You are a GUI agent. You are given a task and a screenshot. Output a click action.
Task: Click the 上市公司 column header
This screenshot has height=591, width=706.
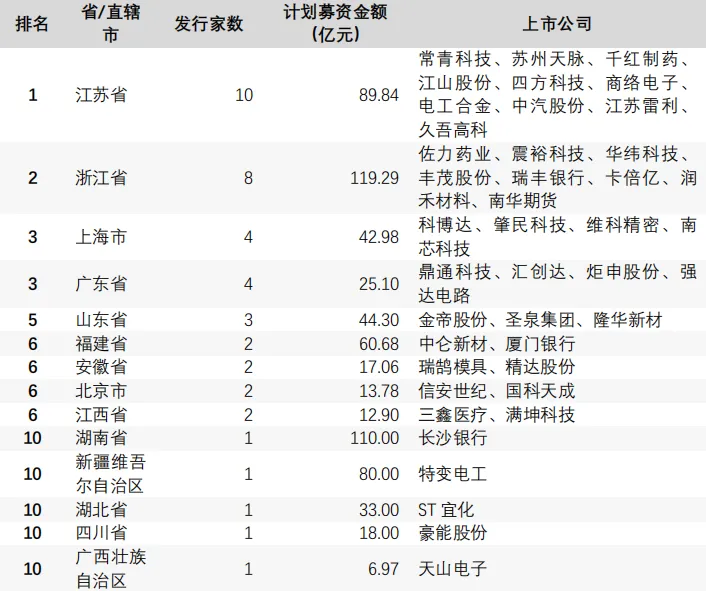[557, 24]
